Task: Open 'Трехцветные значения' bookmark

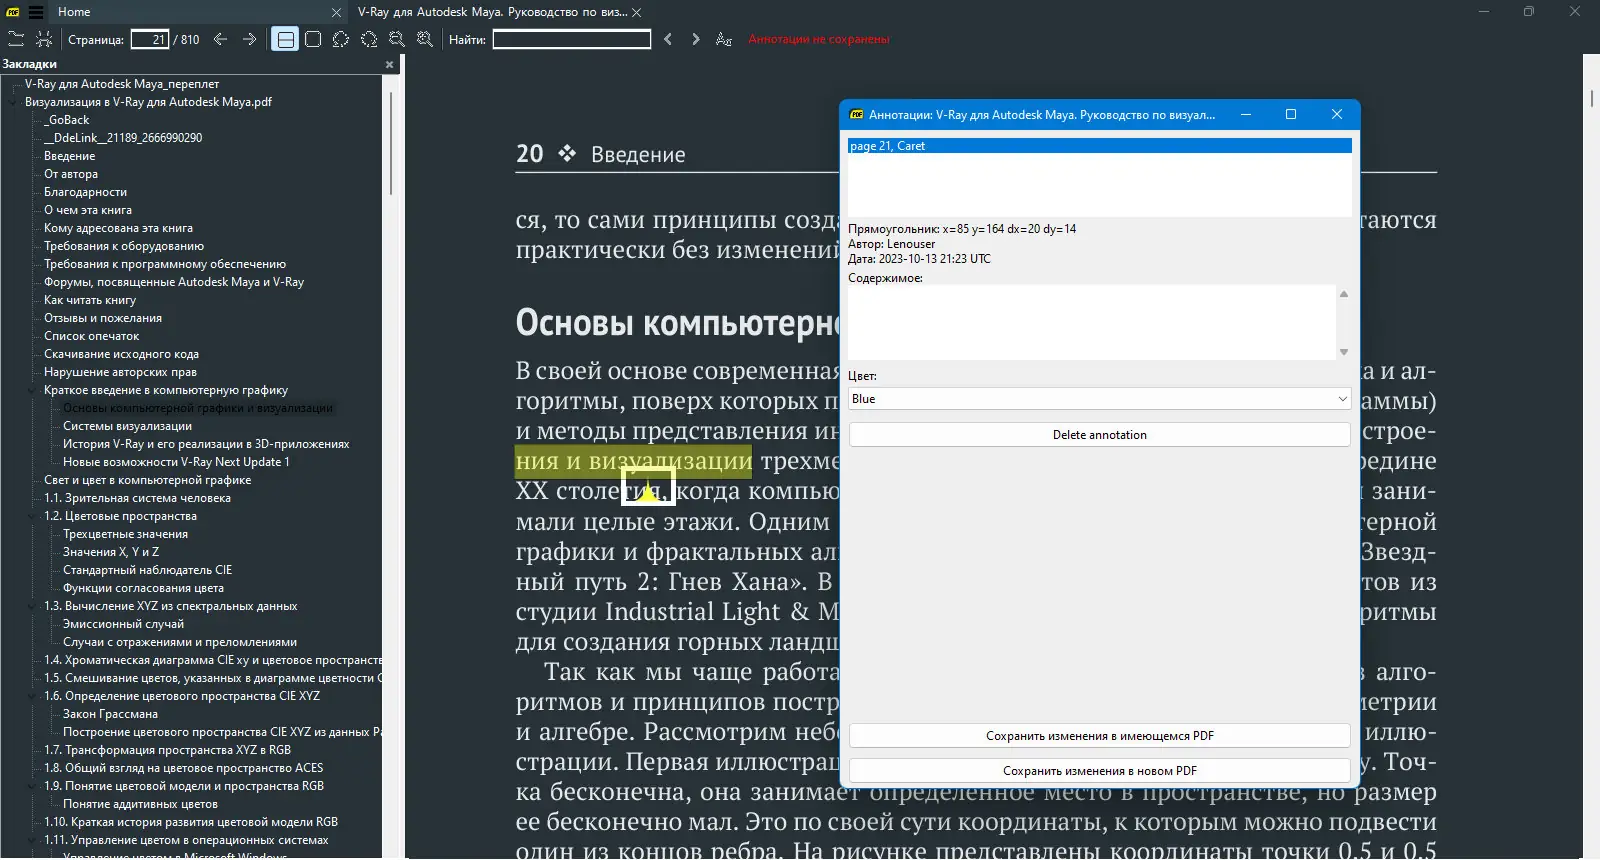Action: click(x=126, y=534)
